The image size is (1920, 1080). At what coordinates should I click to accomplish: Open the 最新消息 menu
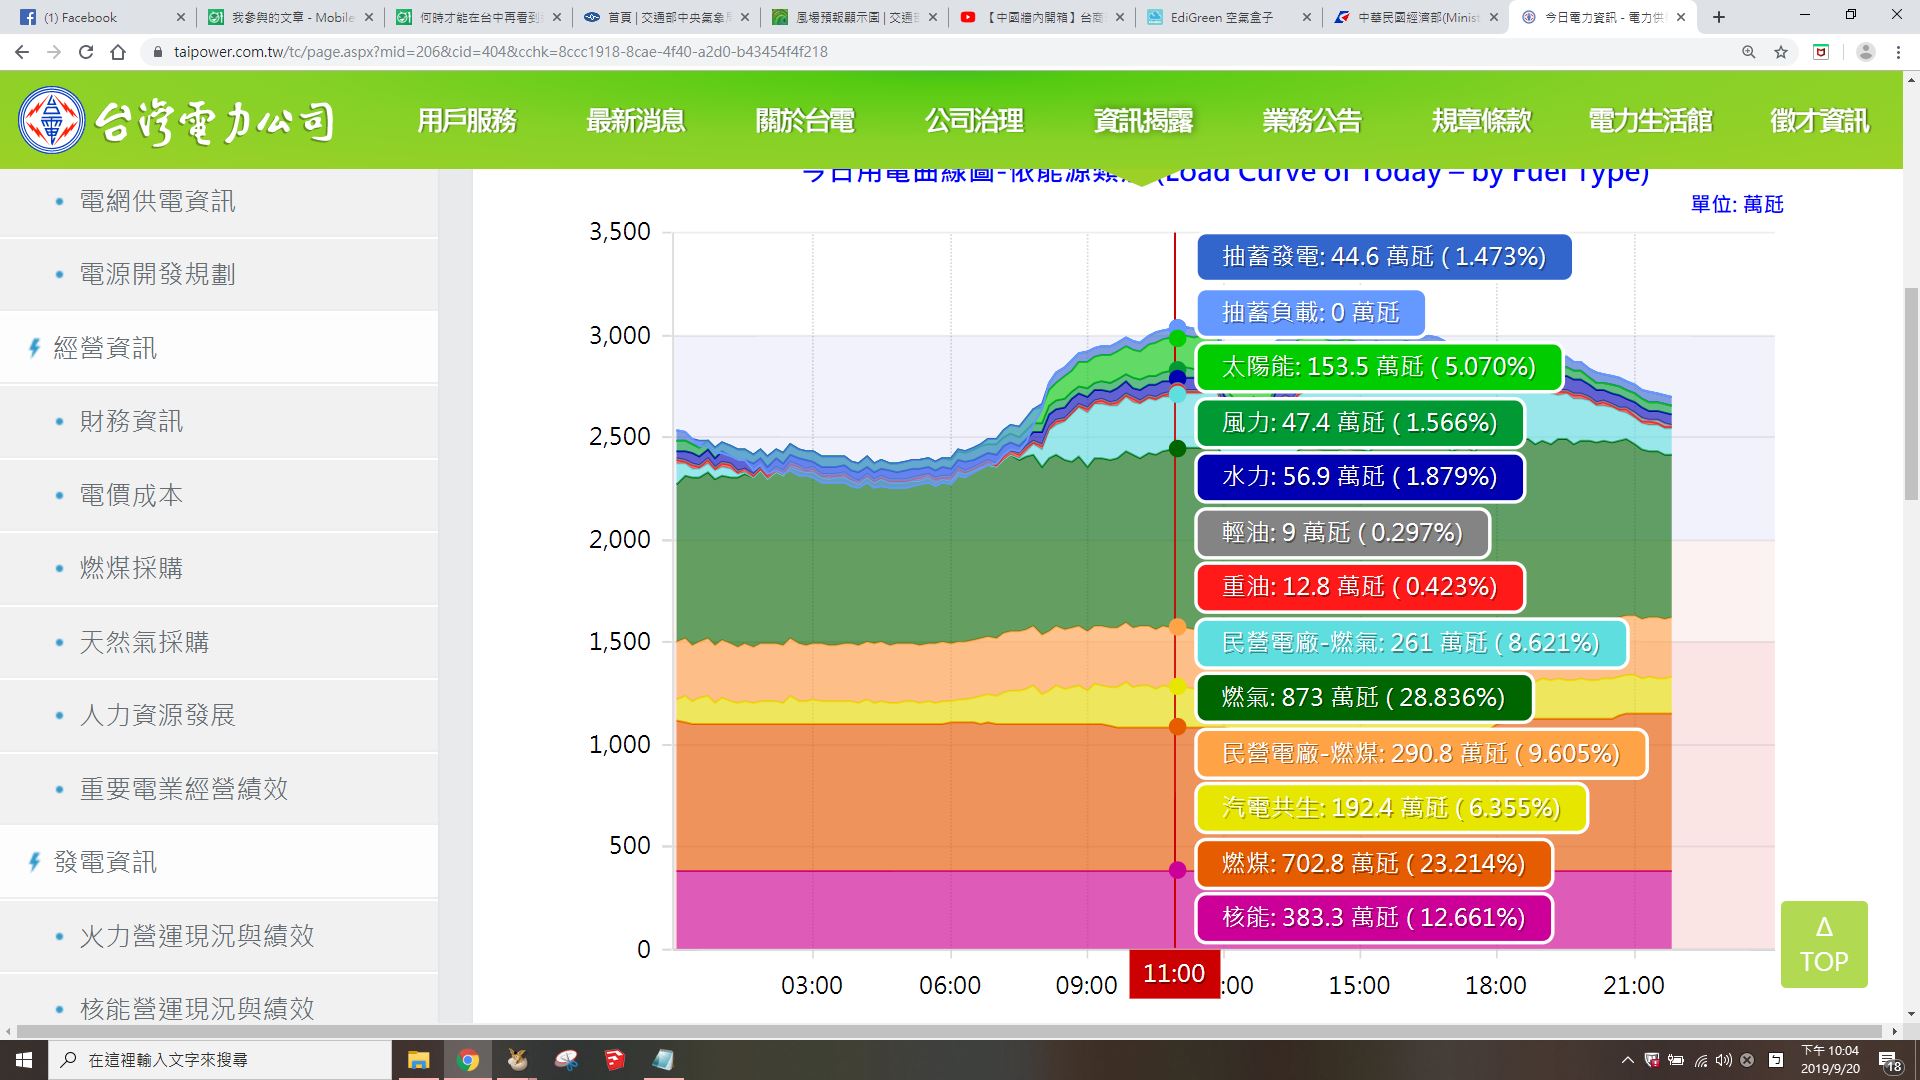(635, 121)
